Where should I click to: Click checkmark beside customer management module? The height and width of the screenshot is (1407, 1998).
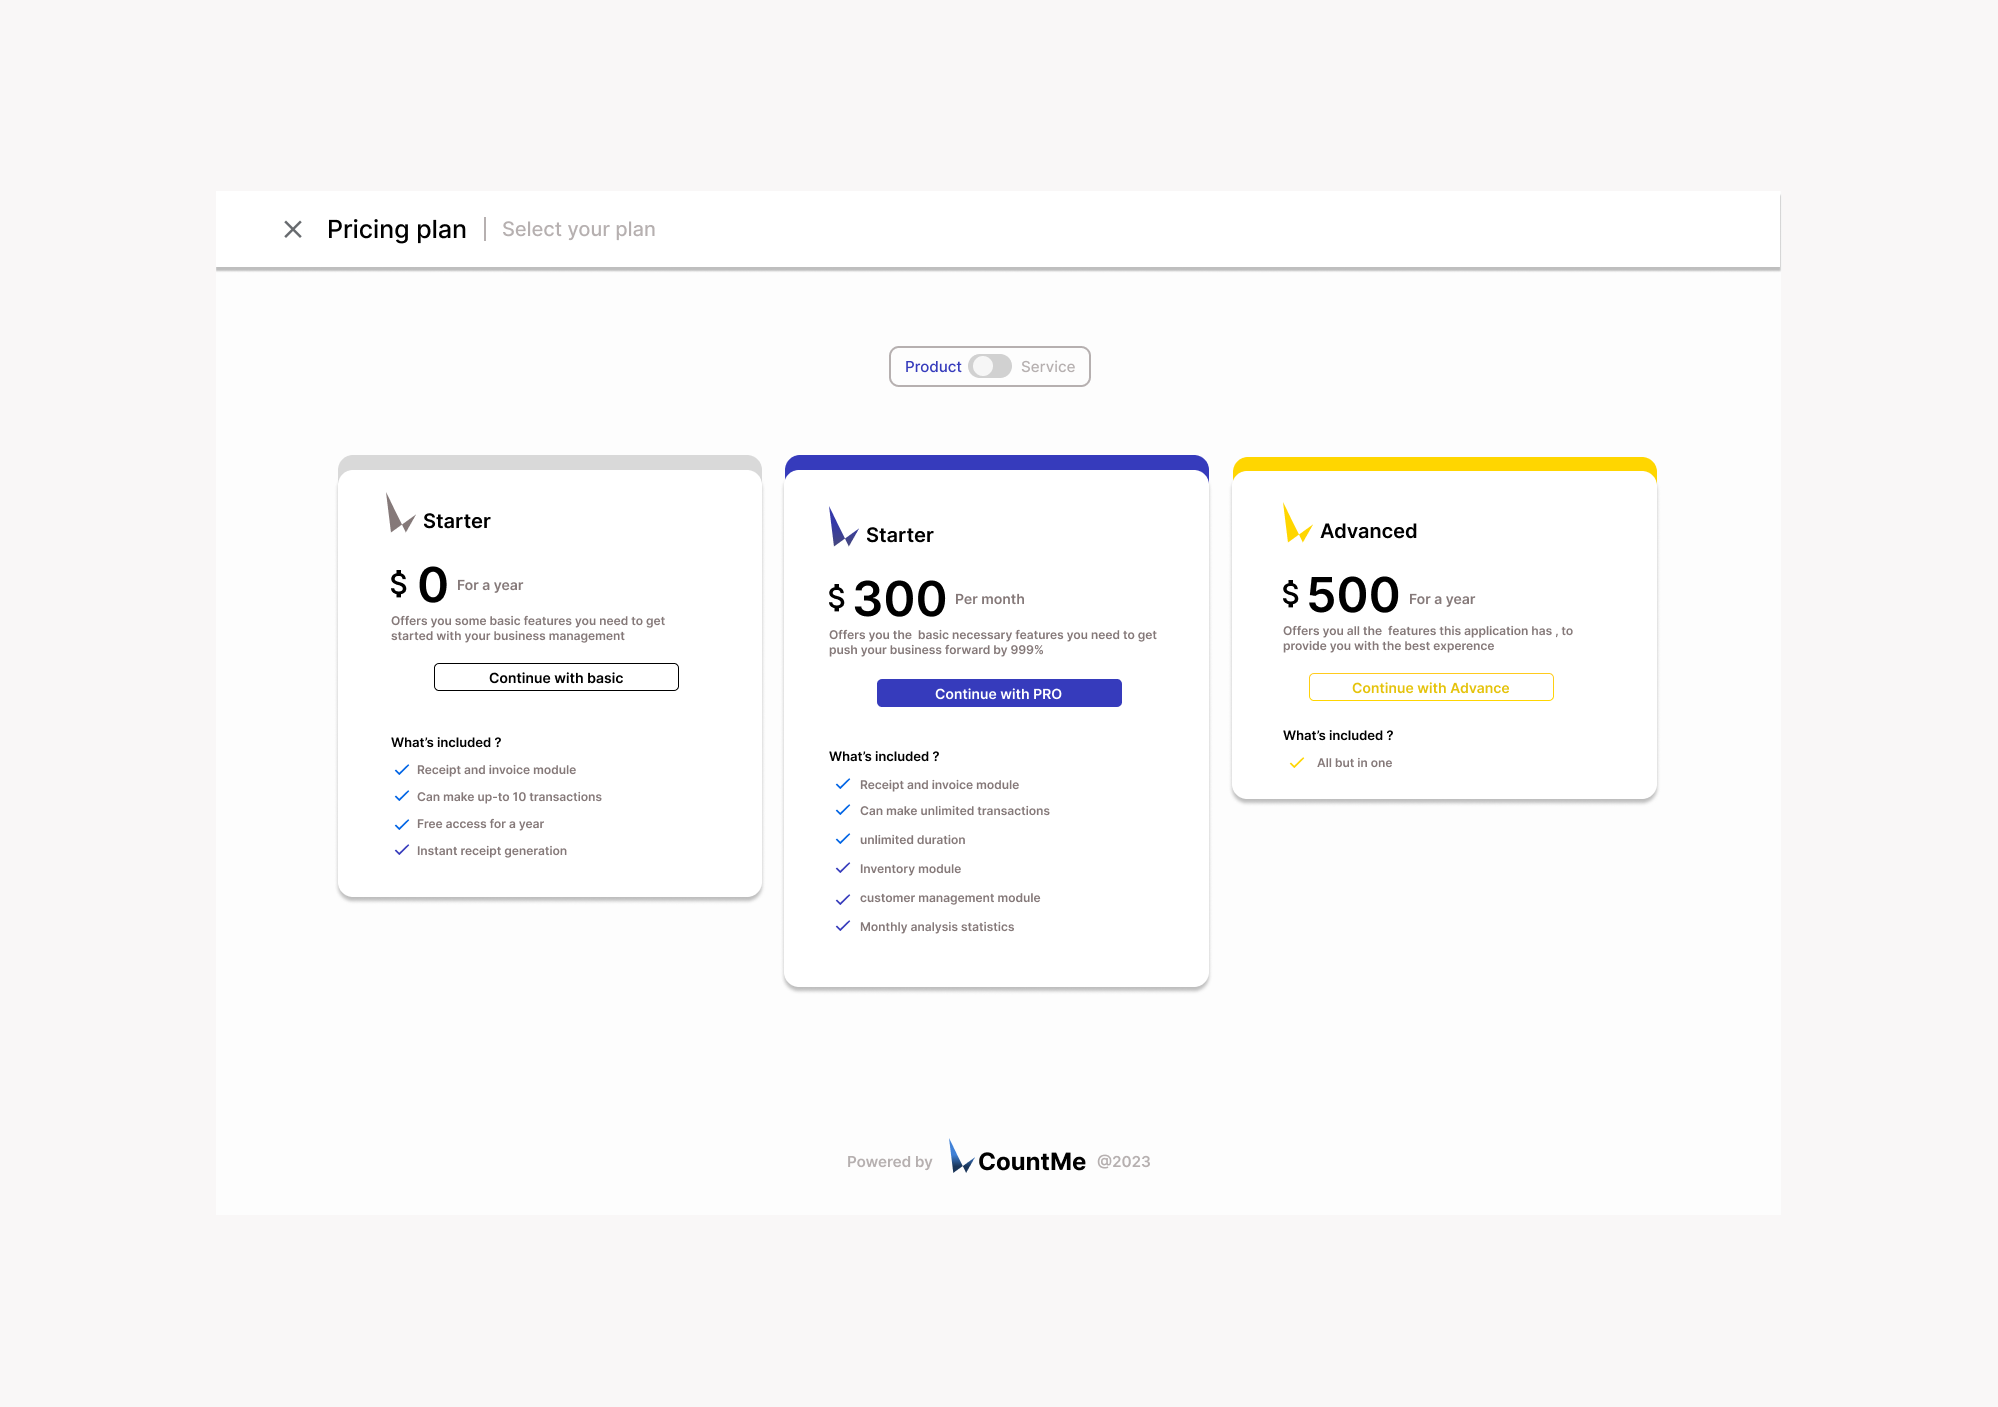[x=843, y=899]
